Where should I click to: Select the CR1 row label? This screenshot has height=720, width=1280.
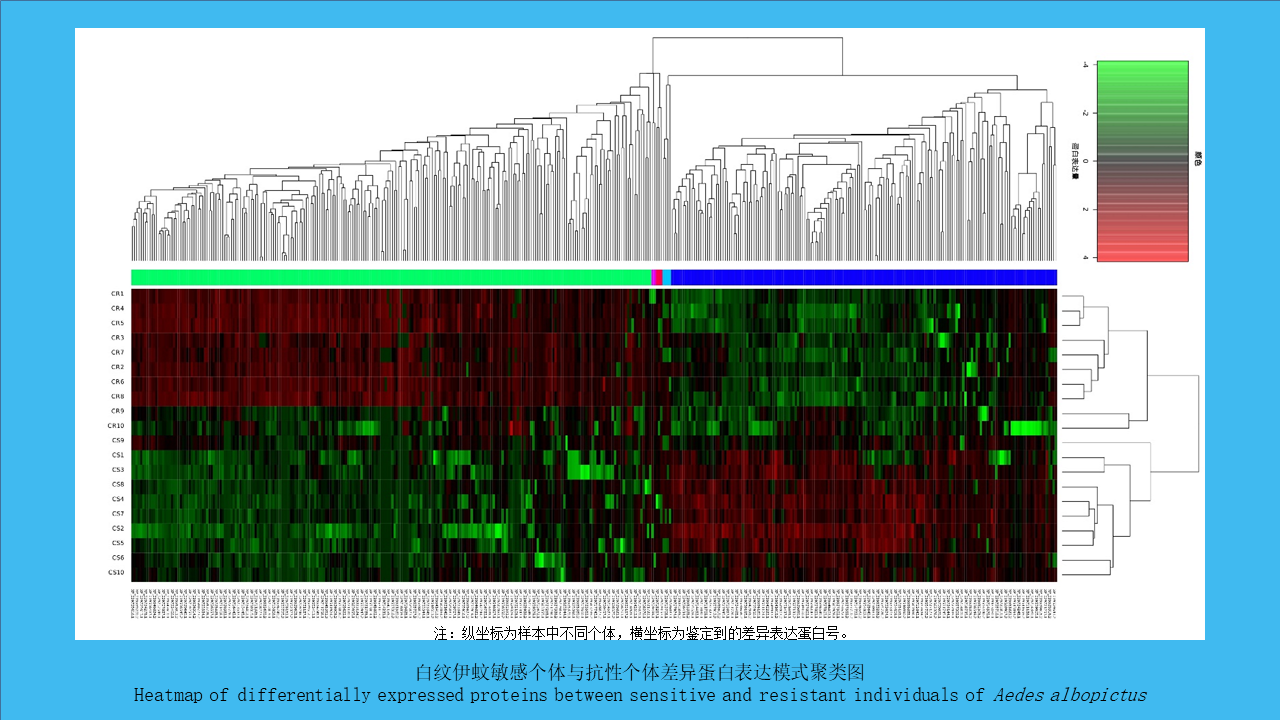click(118, 294)
